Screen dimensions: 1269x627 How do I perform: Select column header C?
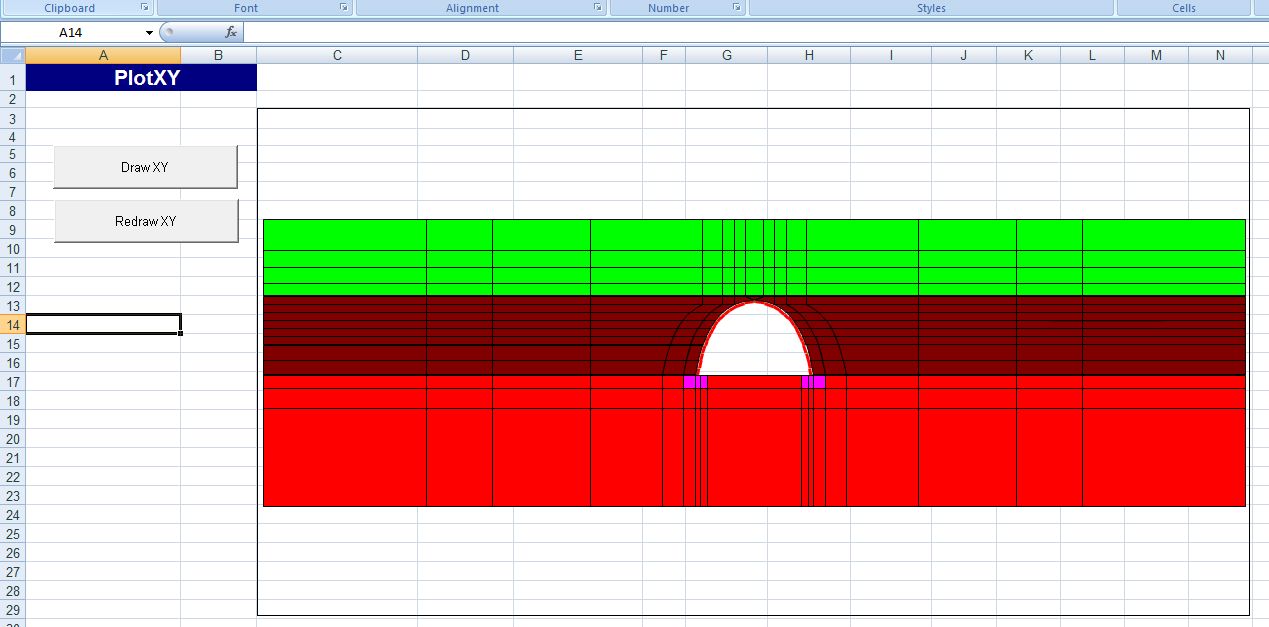pos(337,55)
